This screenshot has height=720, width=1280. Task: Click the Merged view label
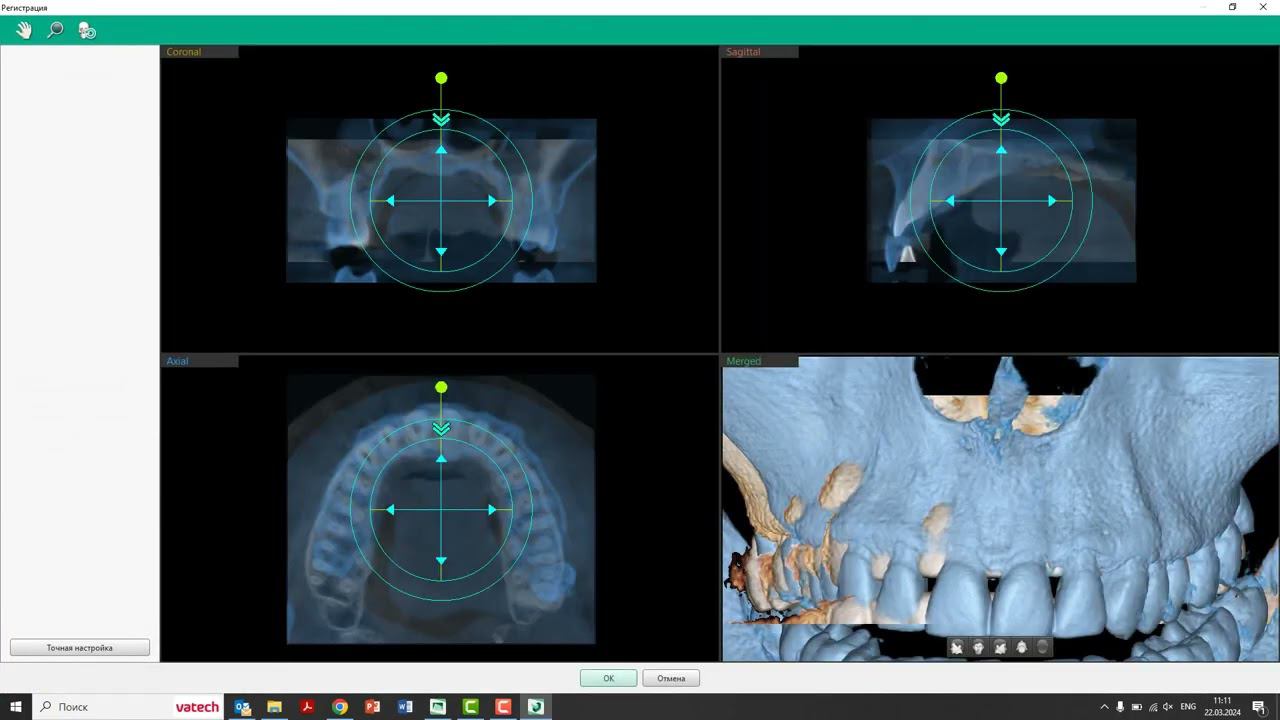pos(743,361)
